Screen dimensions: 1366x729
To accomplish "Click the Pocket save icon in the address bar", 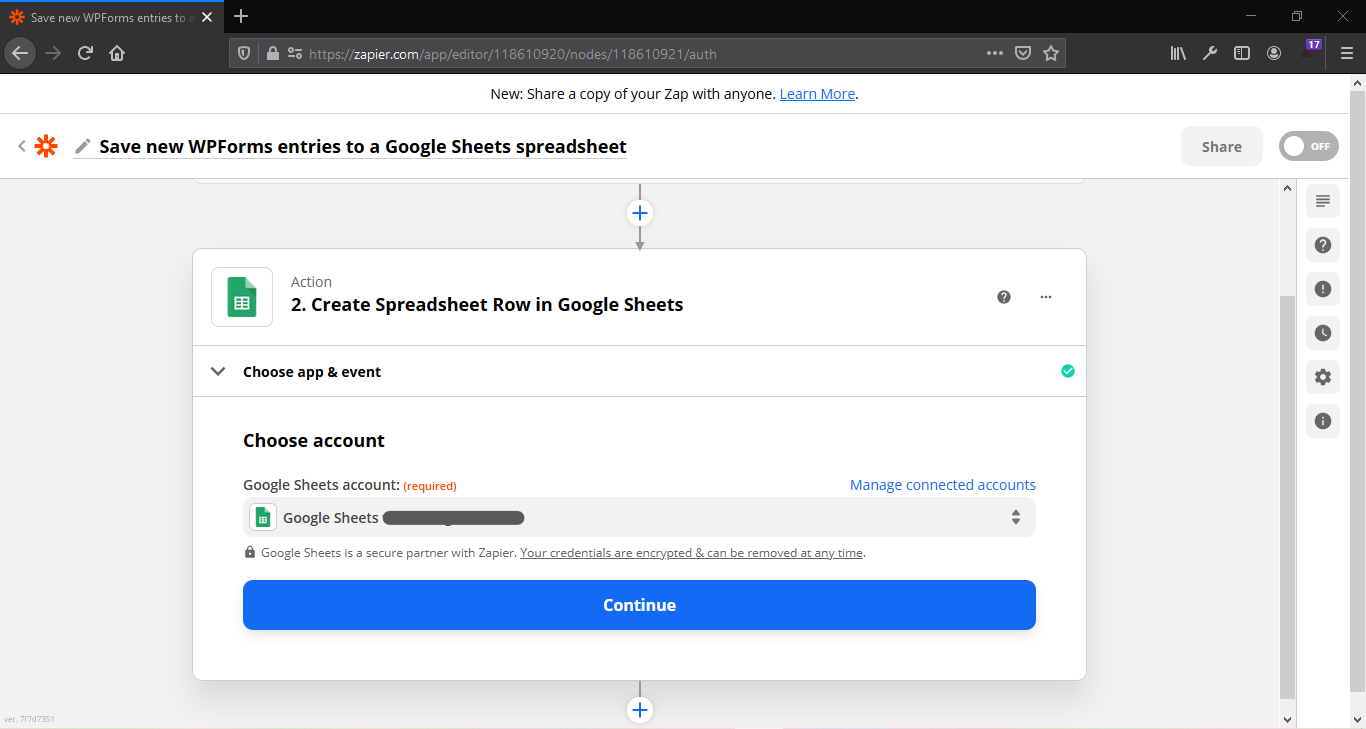I will (x=1023, y=53).
